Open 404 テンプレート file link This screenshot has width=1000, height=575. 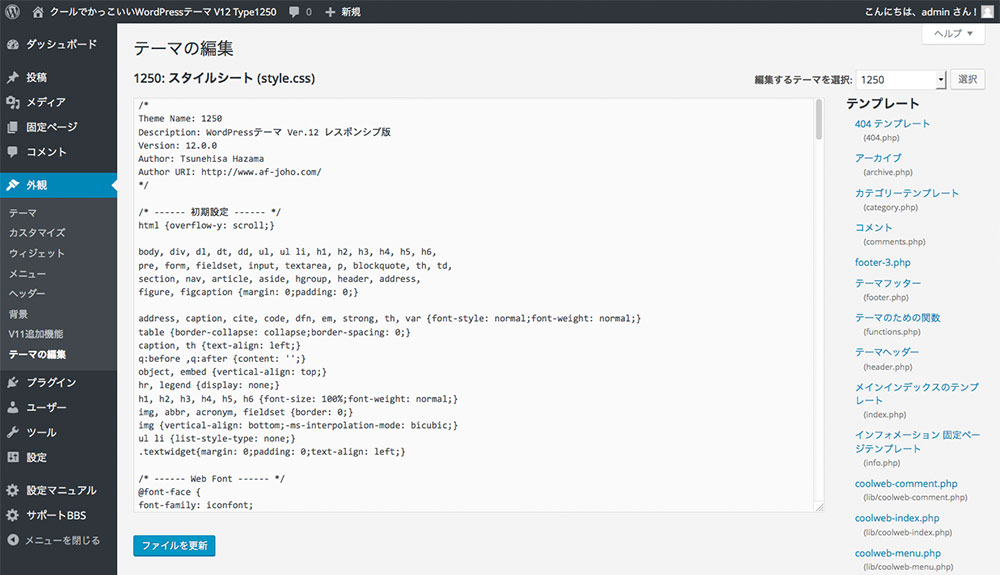click(892, 124)
